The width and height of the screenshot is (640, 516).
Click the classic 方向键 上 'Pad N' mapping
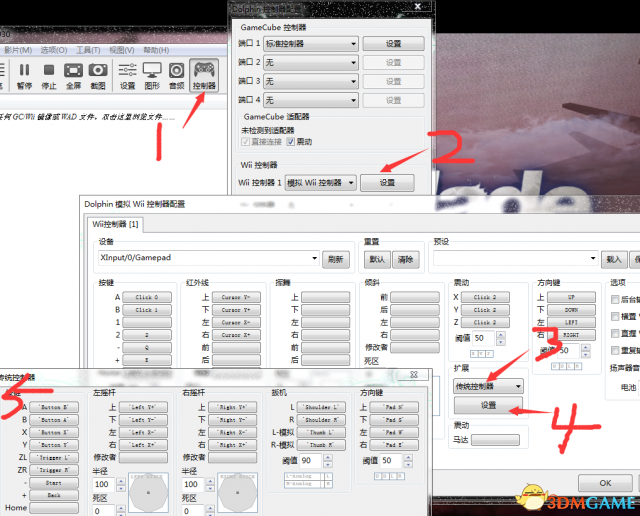point(394,407)
